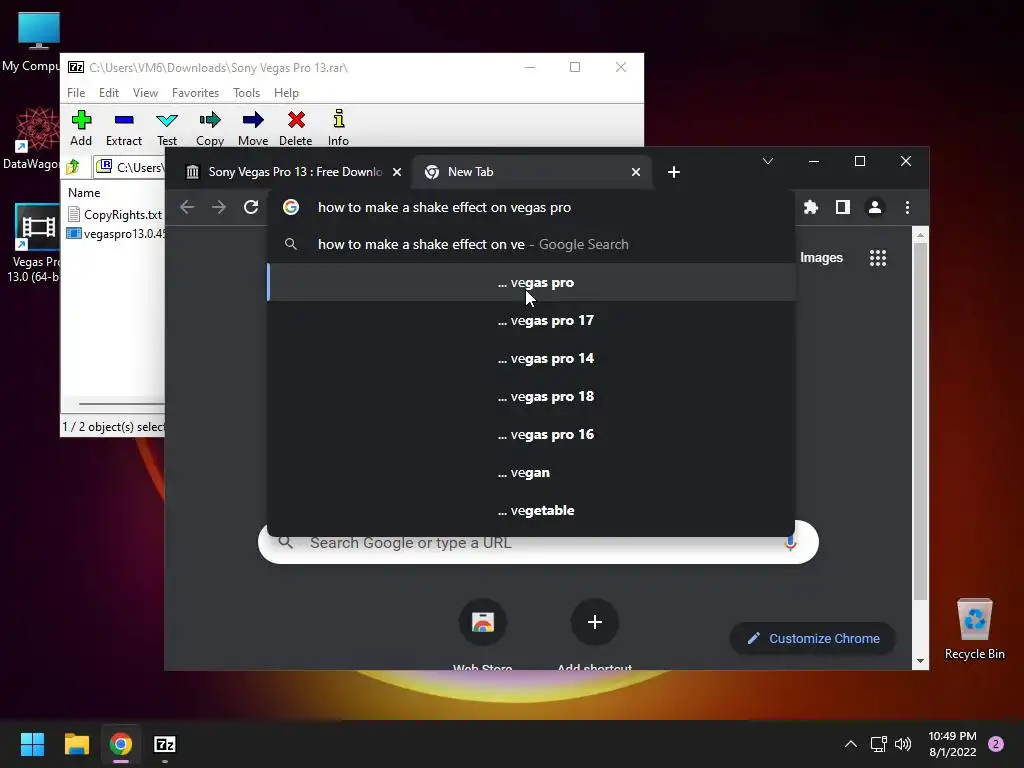
Task: Open Chrome tab search dropdown chevron
Action: 768,161
